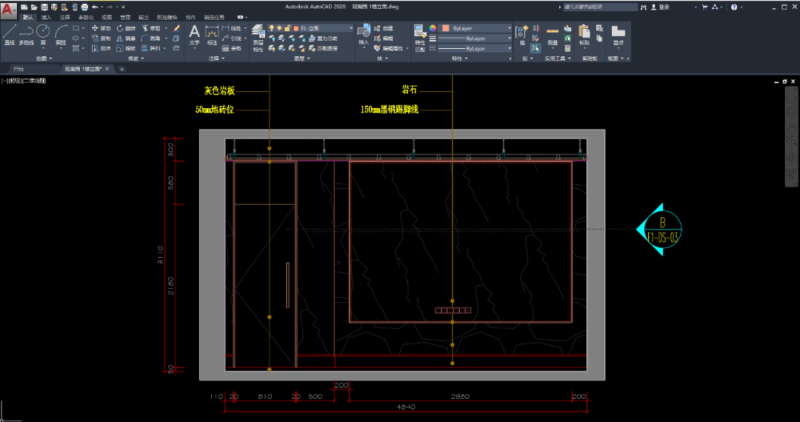Click the ByLayer object color swatch
Viewport: 800px width, 422px height.
tap(447, 29)
